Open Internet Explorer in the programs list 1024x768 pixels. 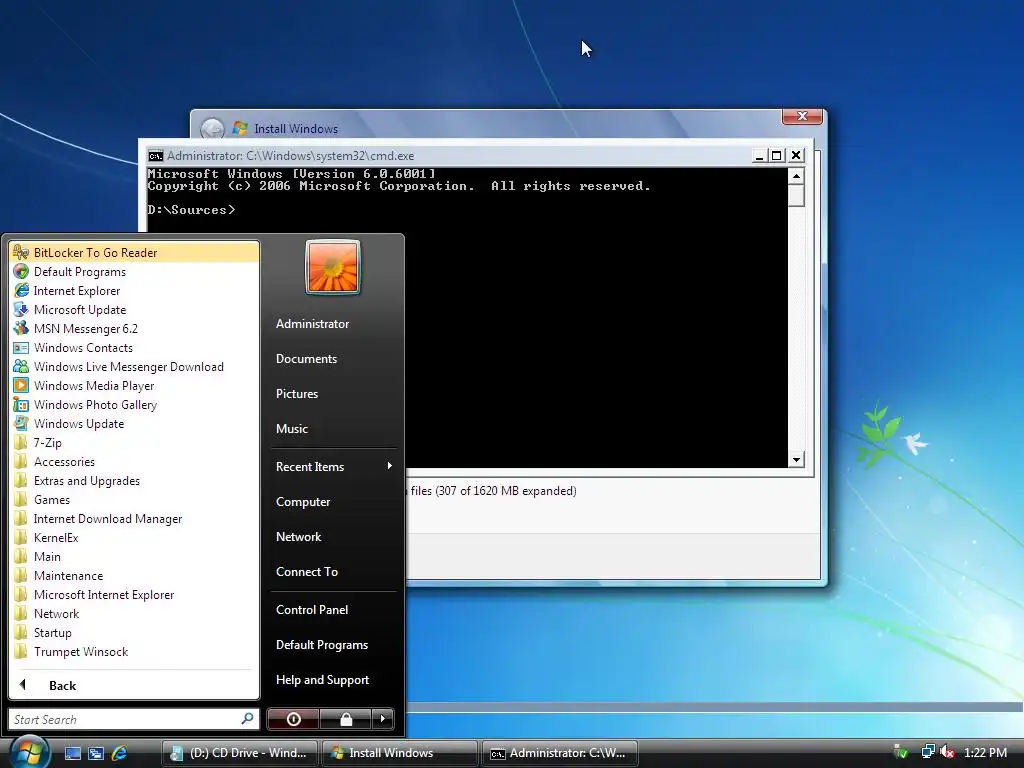coord(134,291)
